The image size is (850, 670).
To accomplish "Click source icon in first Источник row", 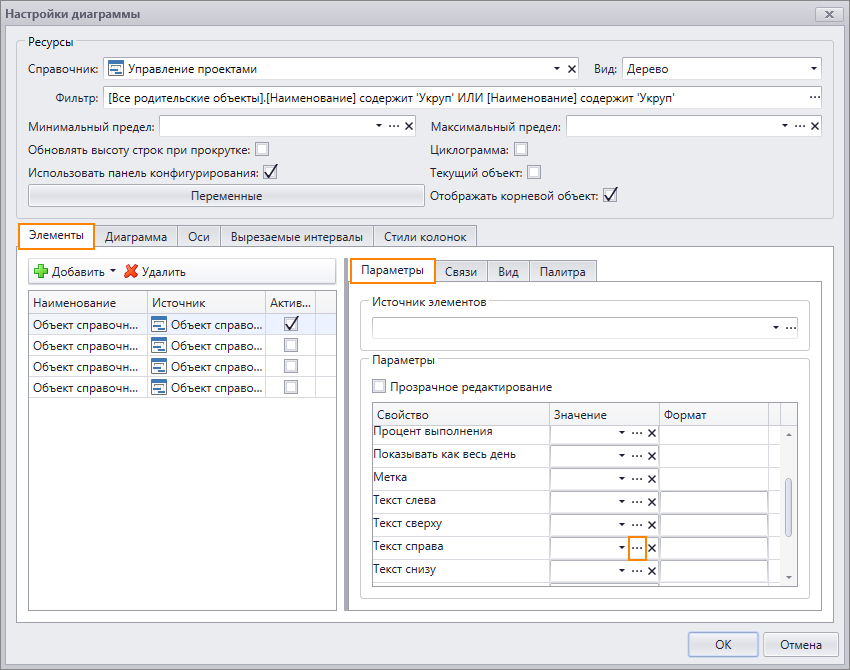I will [159, 325].
